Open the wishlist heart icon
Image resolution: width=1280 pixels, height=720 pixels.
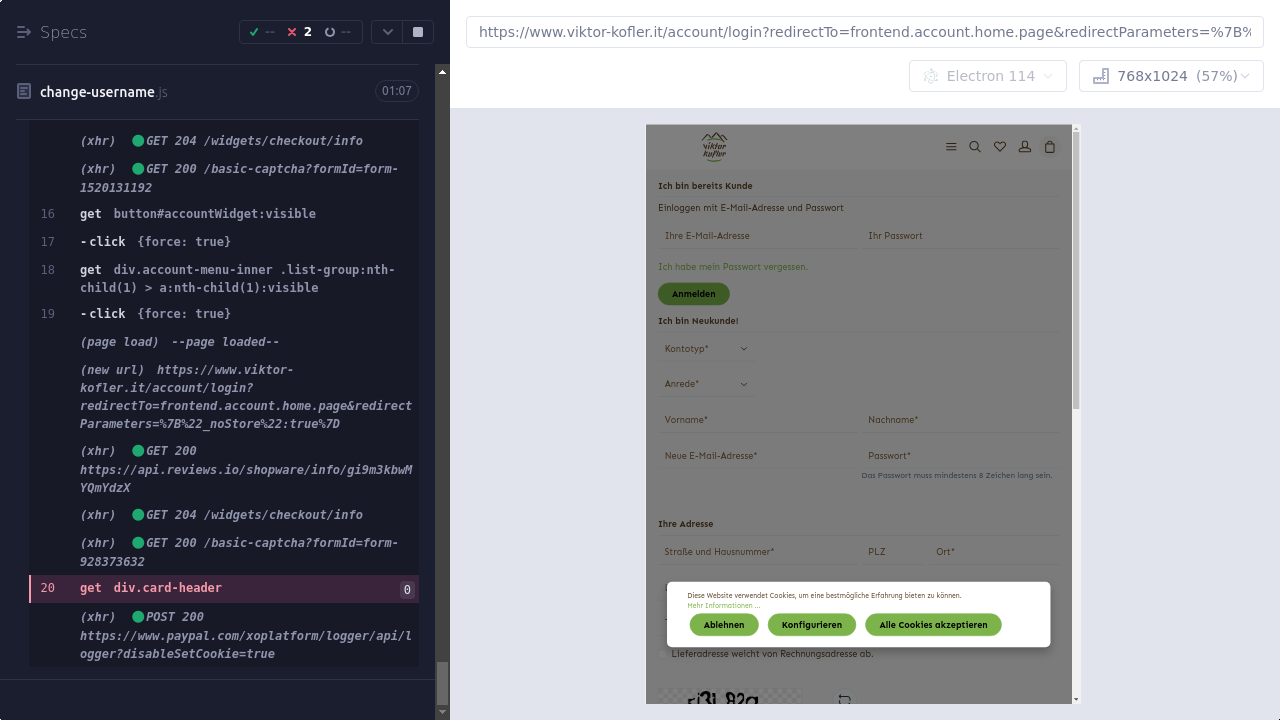[x=1000, y=147]
